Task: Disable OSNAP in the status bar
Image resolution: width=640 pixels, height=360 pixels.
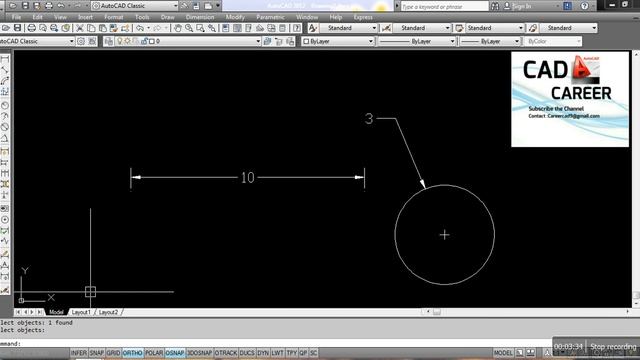Action: 175,353
